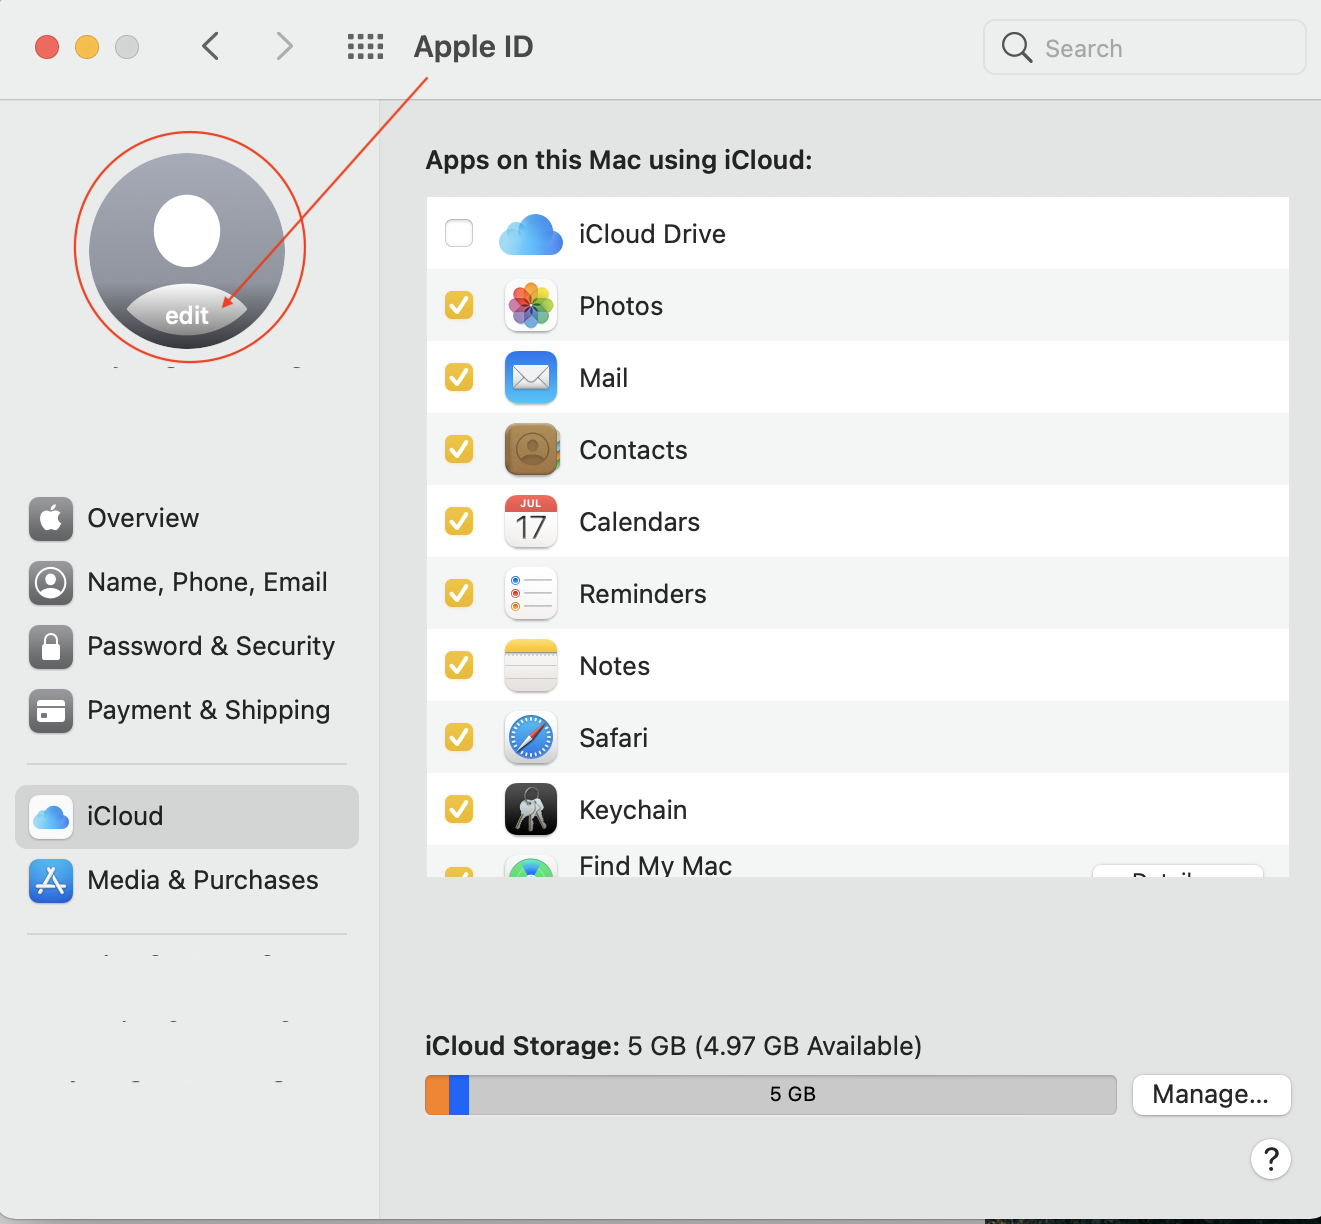This screenshot has height=1224, width=1321.
Task: Click the Keychain keys icon
Action: click(530, 810)
